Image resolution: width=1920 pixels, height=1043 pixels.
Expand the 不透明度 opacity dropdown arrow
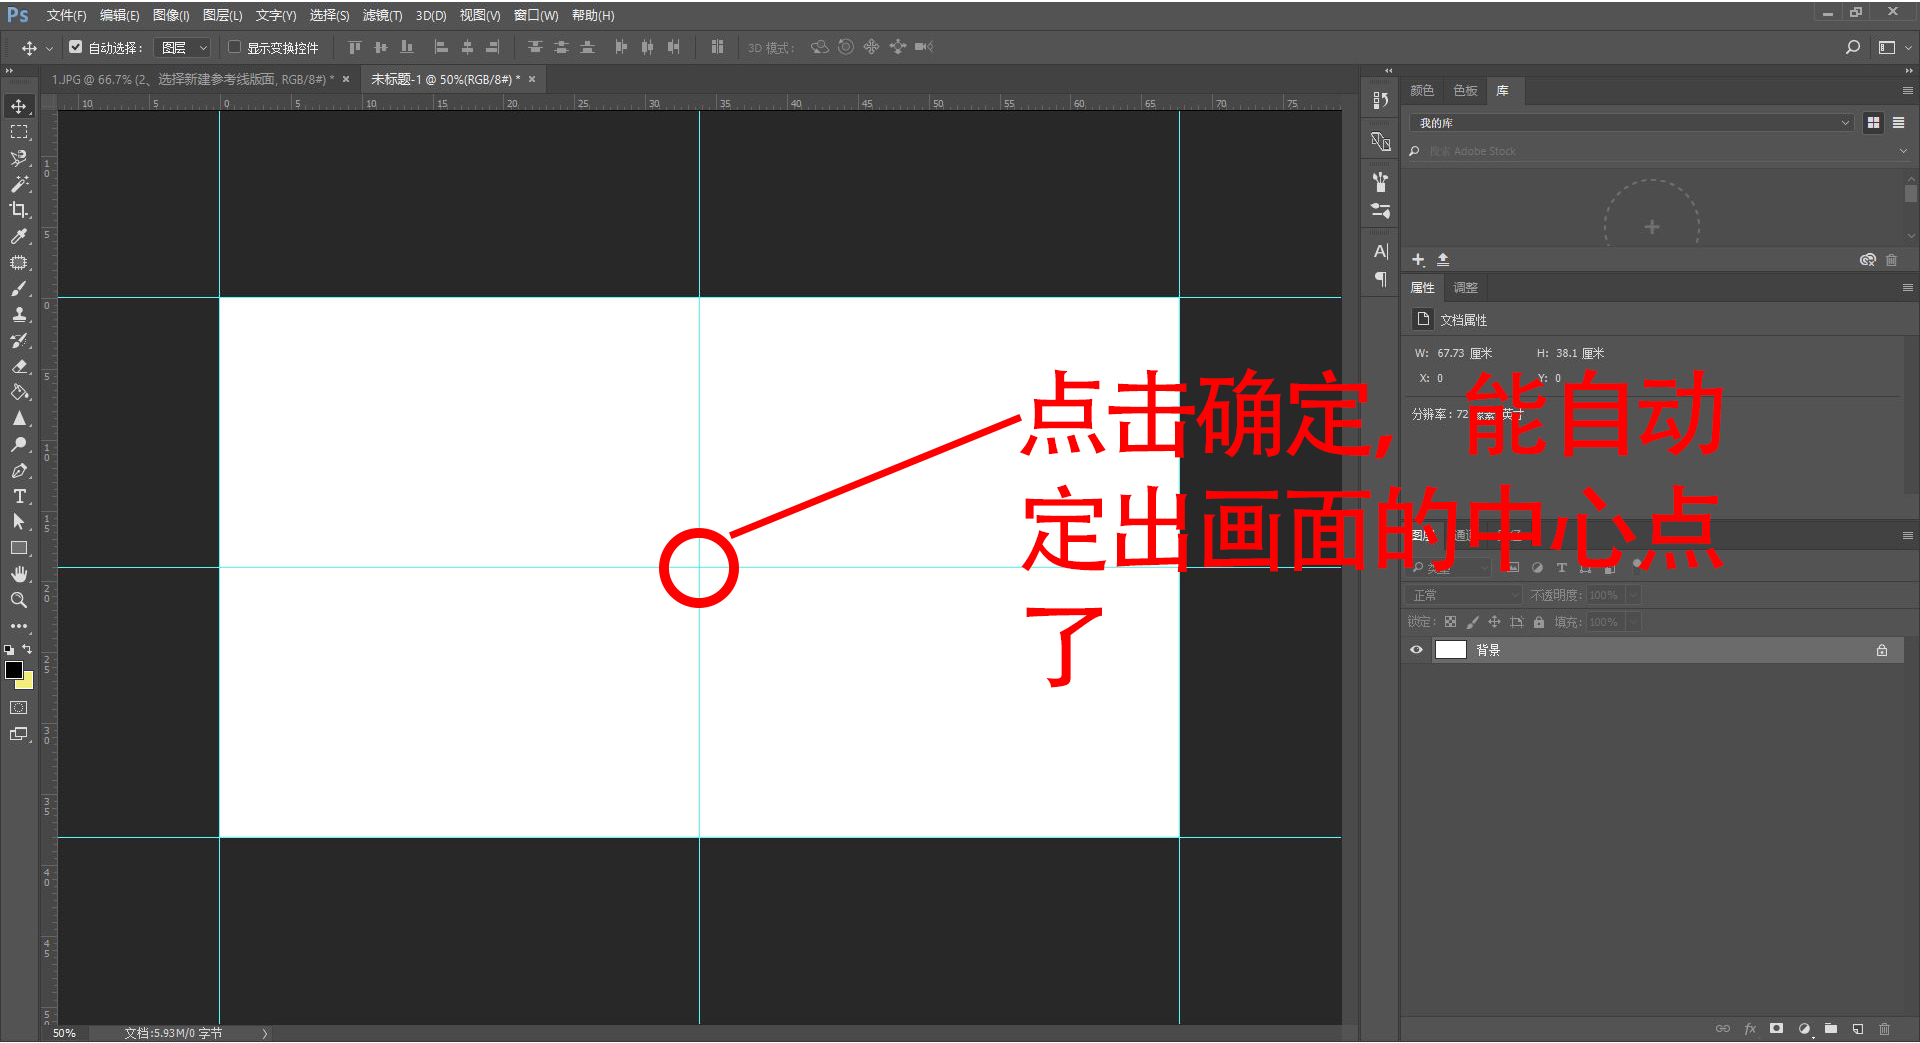(1633, 595)
